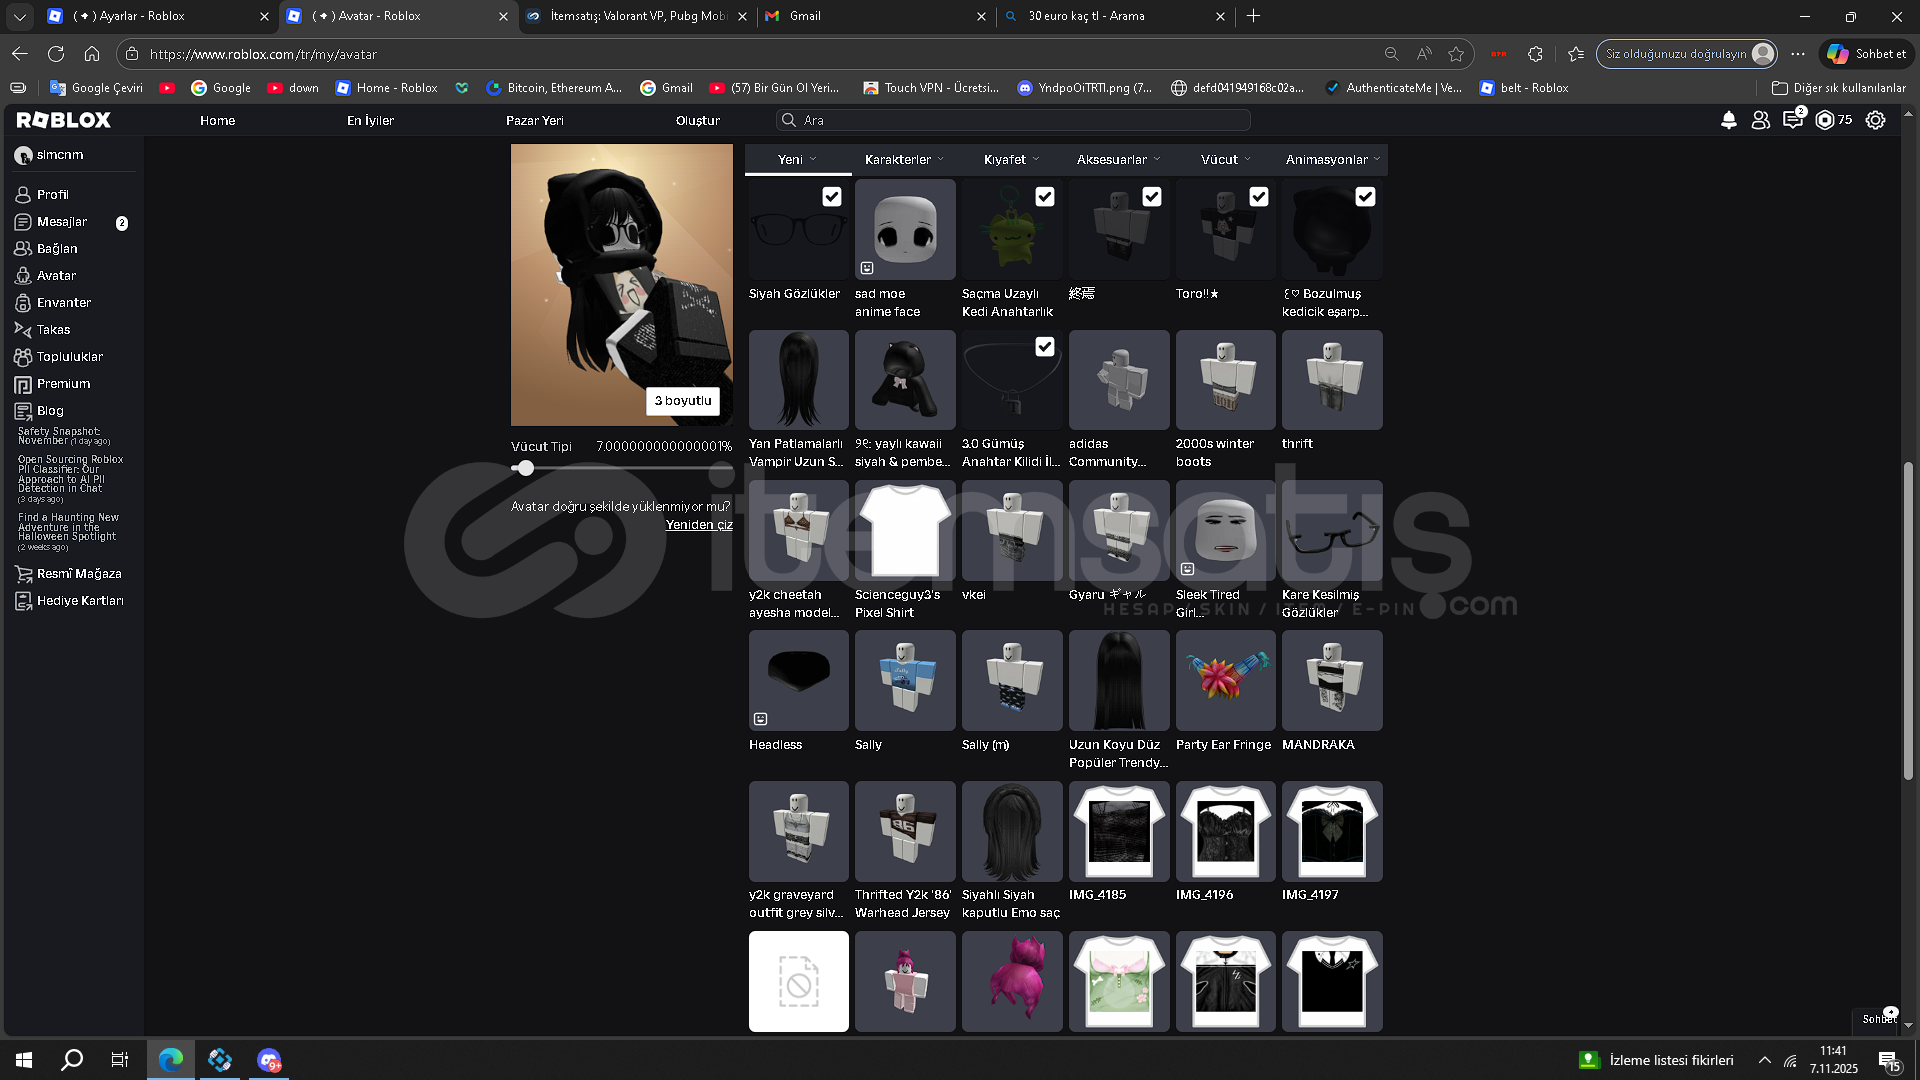Open Roblox notifications bell icon
This screenshot has width=1920, height=1080.
coord(1728,120)
